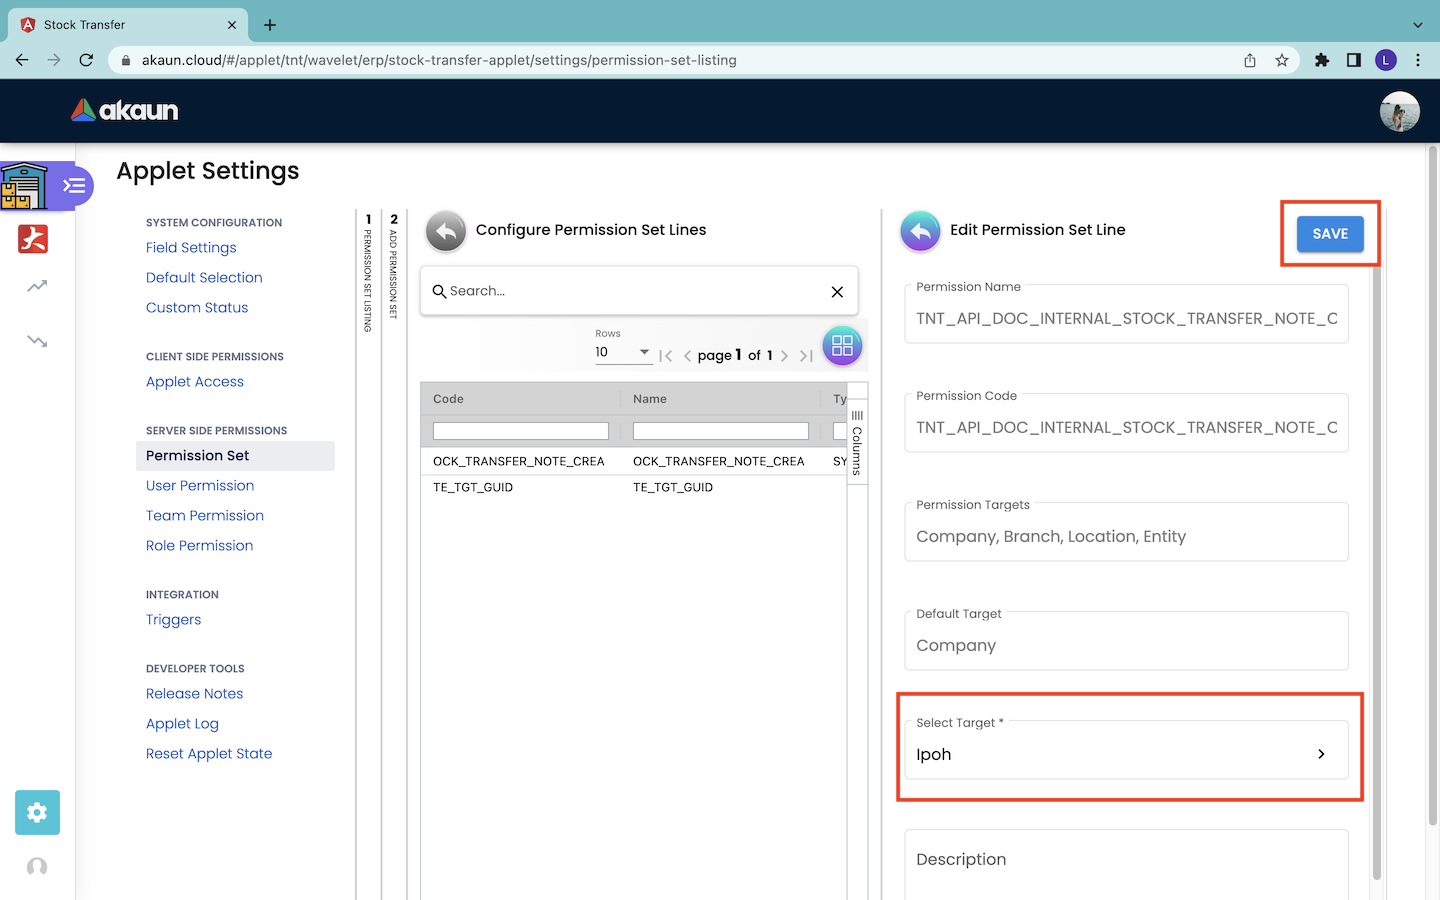Open the settings gear icon in sidebar

point(37,812)
